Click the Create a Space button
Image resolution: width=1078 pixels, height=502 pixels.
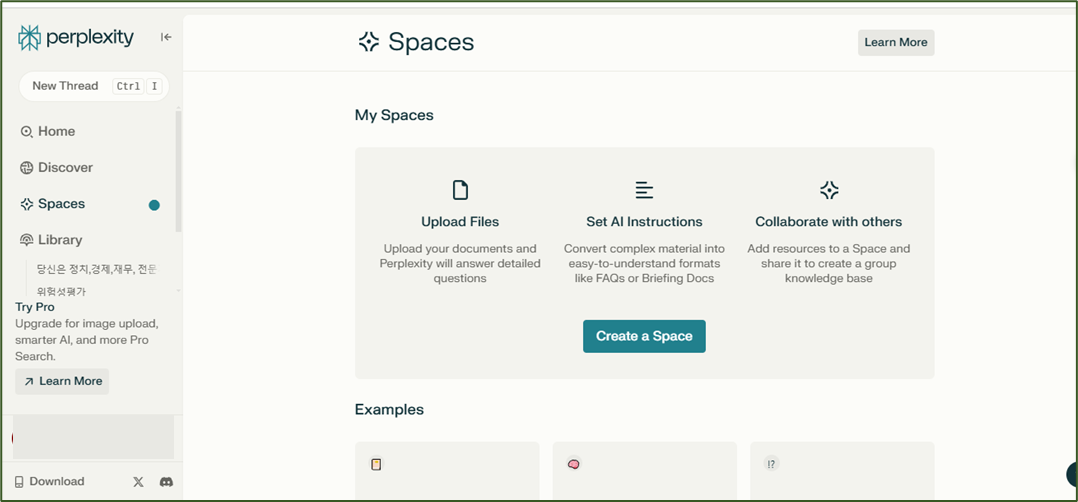[x=644, y=336]
